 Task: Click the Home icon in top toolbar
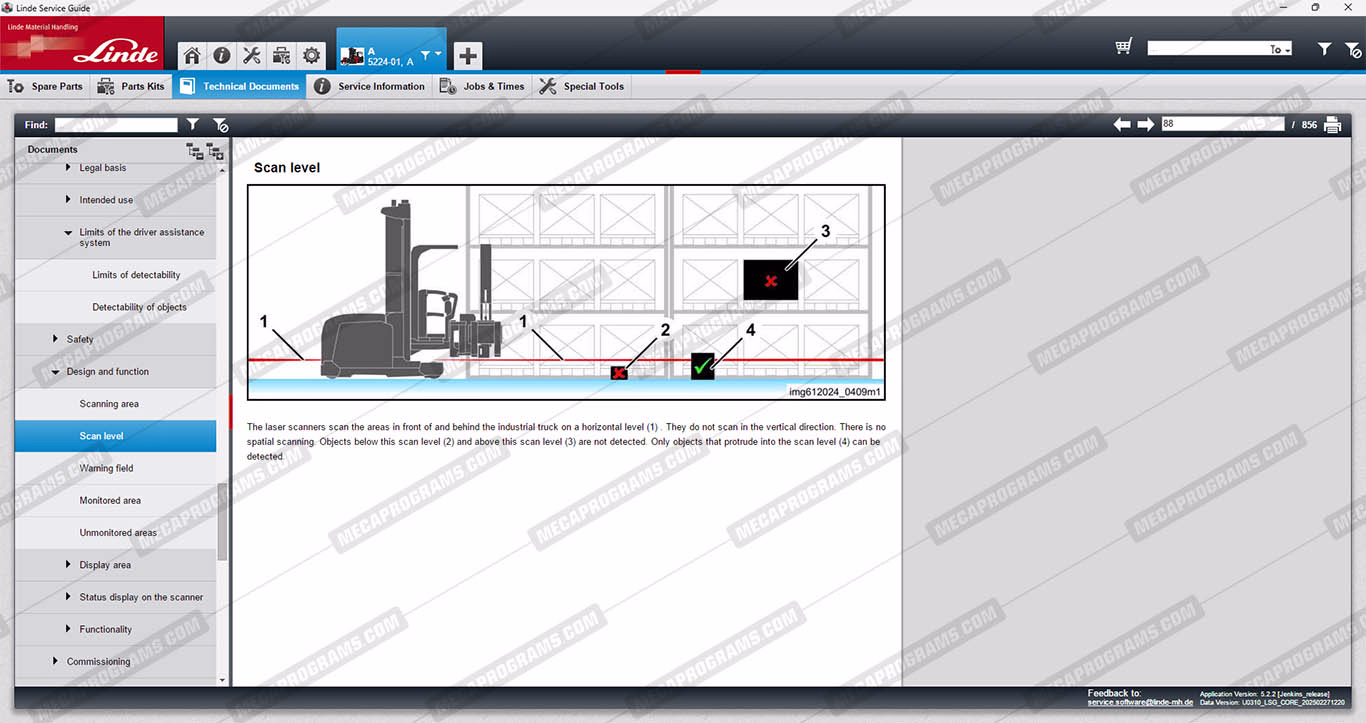click(x=192, y=55)
